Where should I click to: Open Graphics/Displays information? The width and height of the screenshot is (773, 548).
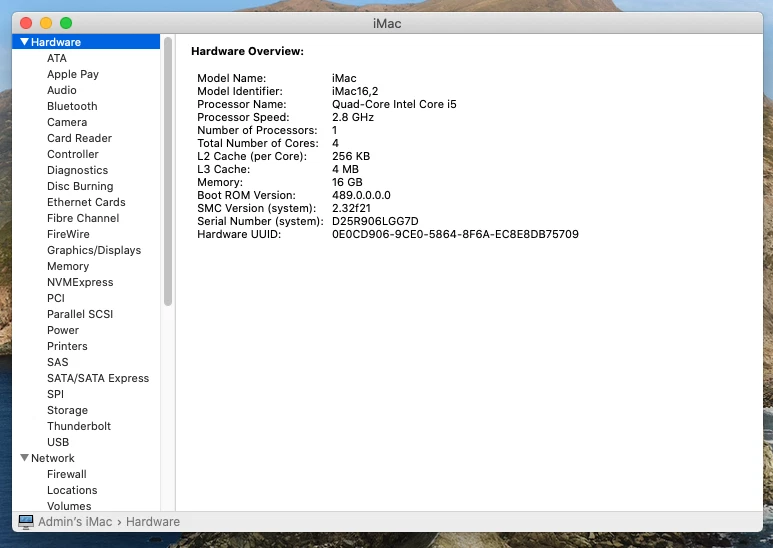[x=94, y=250]
